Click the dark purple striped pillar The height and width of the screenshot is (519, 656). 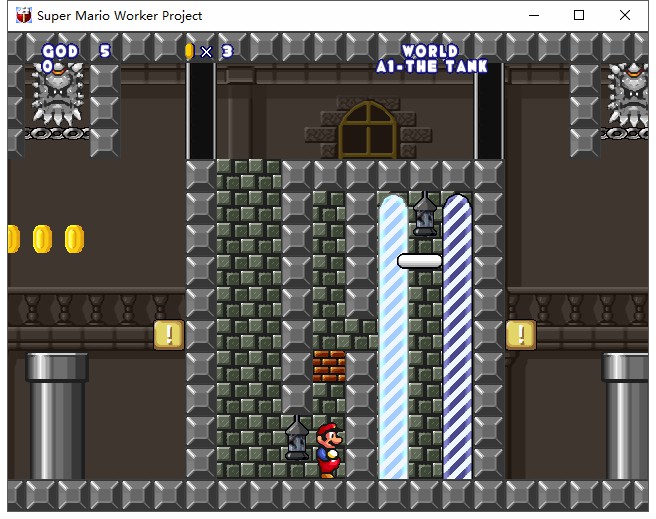(x=457, y=337)
